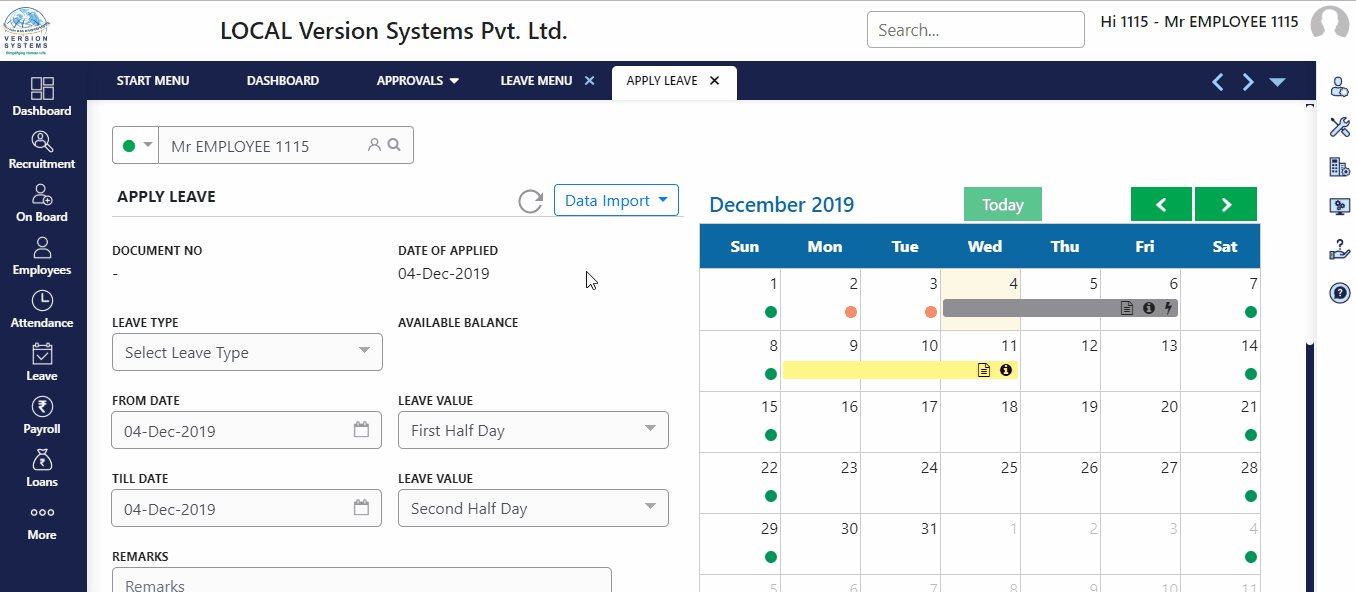
Task: Open the Select Leave Type dropdown
Action: pyautogui.click(x=247, y=352)
